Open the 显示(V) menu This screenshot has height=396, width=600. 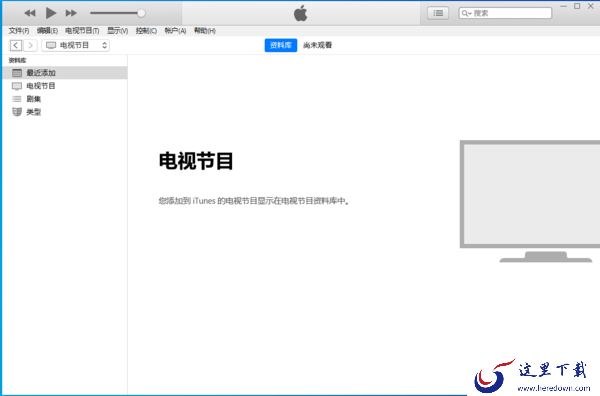117,31
